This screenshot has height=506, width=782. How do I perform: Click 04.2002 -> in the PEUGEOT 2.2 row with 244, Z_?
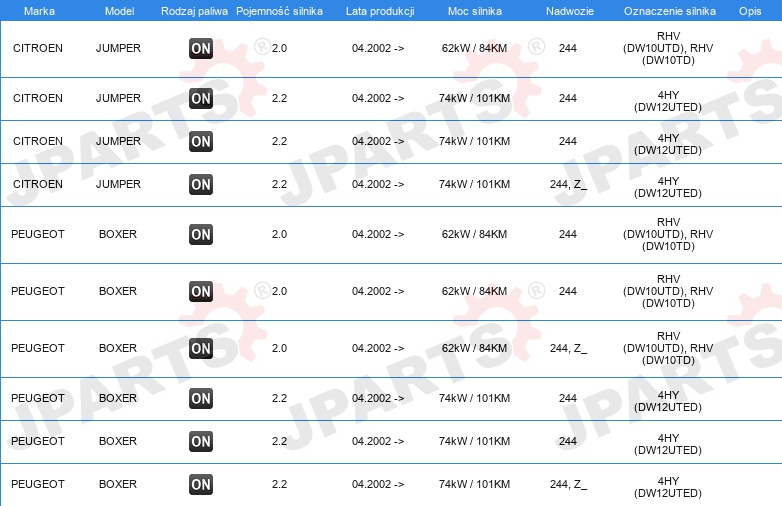point(378,485)
